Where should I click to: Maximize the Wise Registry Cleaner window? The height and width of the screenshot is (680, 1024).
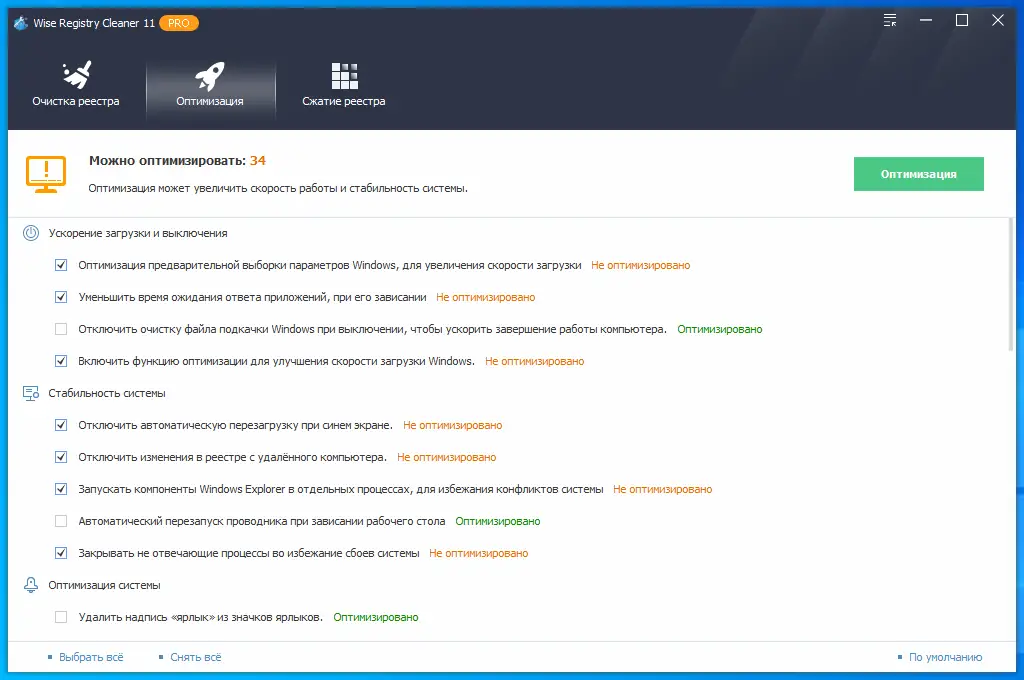[x=962, y=20]
